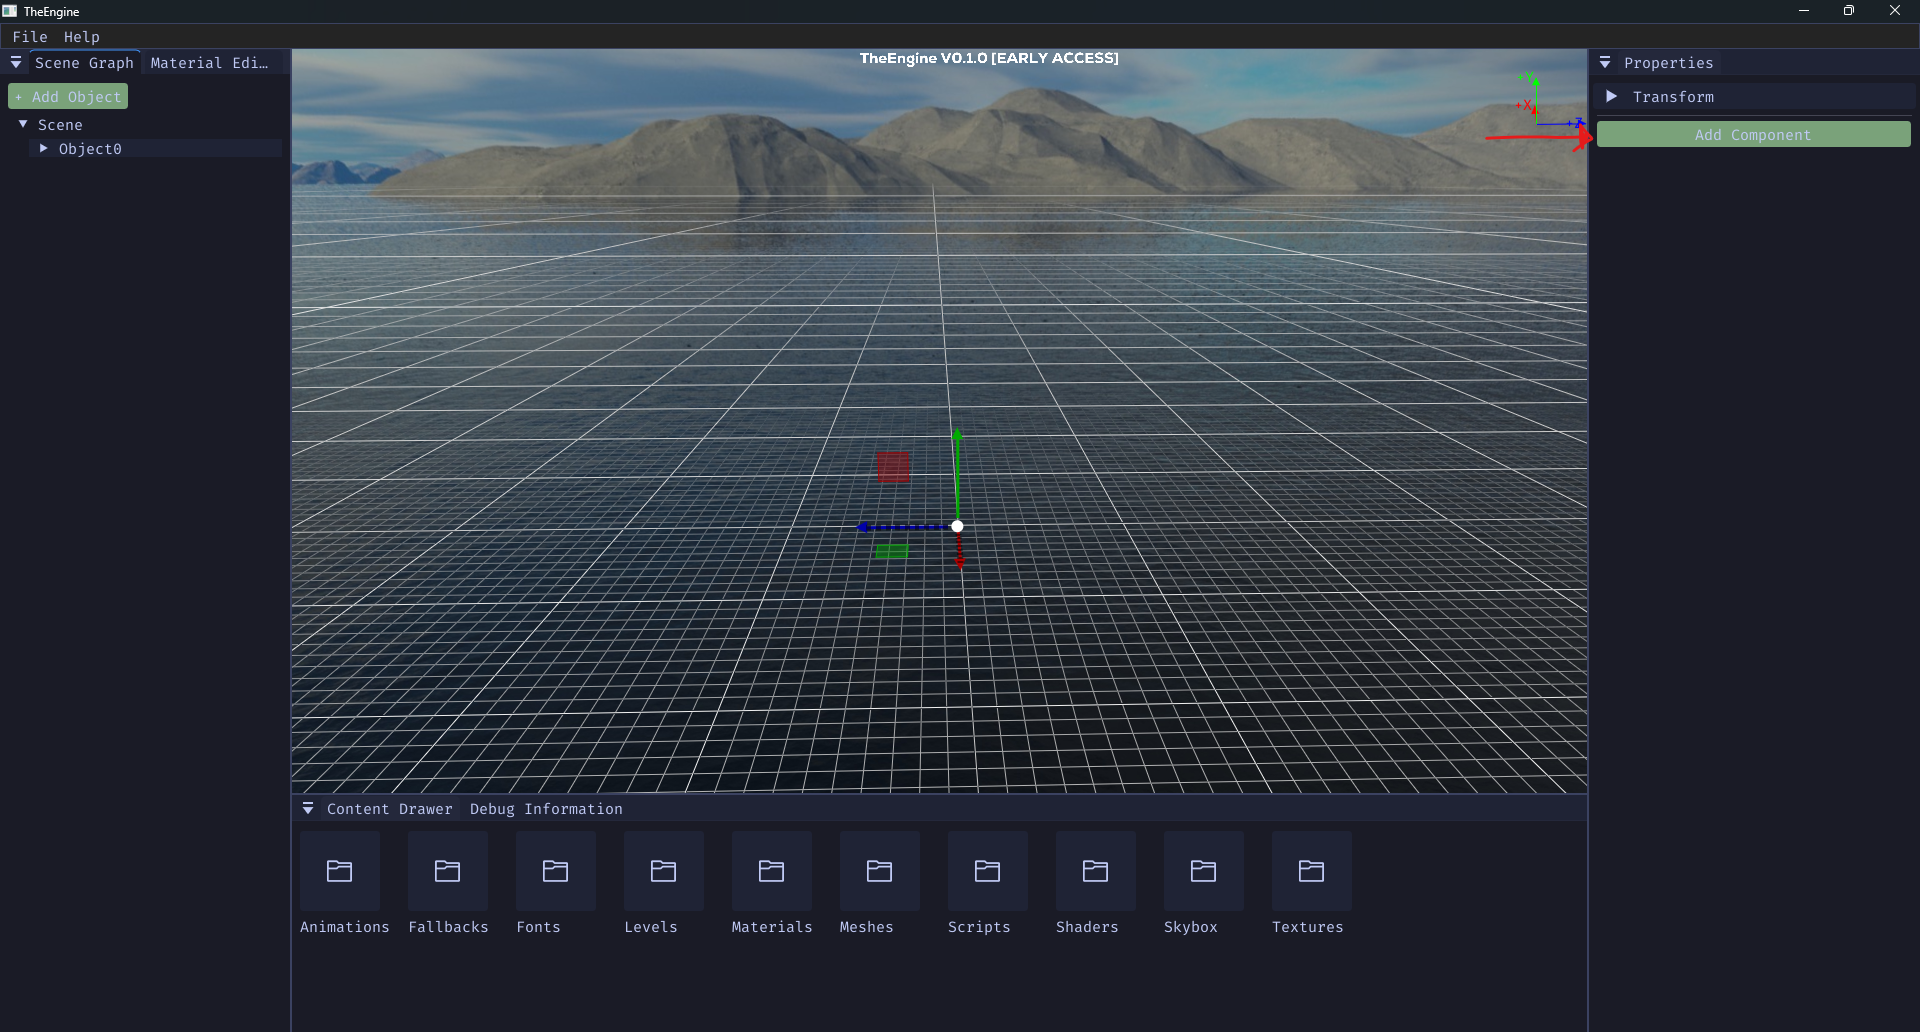The height and width of the screenshot is (1032, 1920).
Task: Open the Textures folder icon
Action: 1312,871
